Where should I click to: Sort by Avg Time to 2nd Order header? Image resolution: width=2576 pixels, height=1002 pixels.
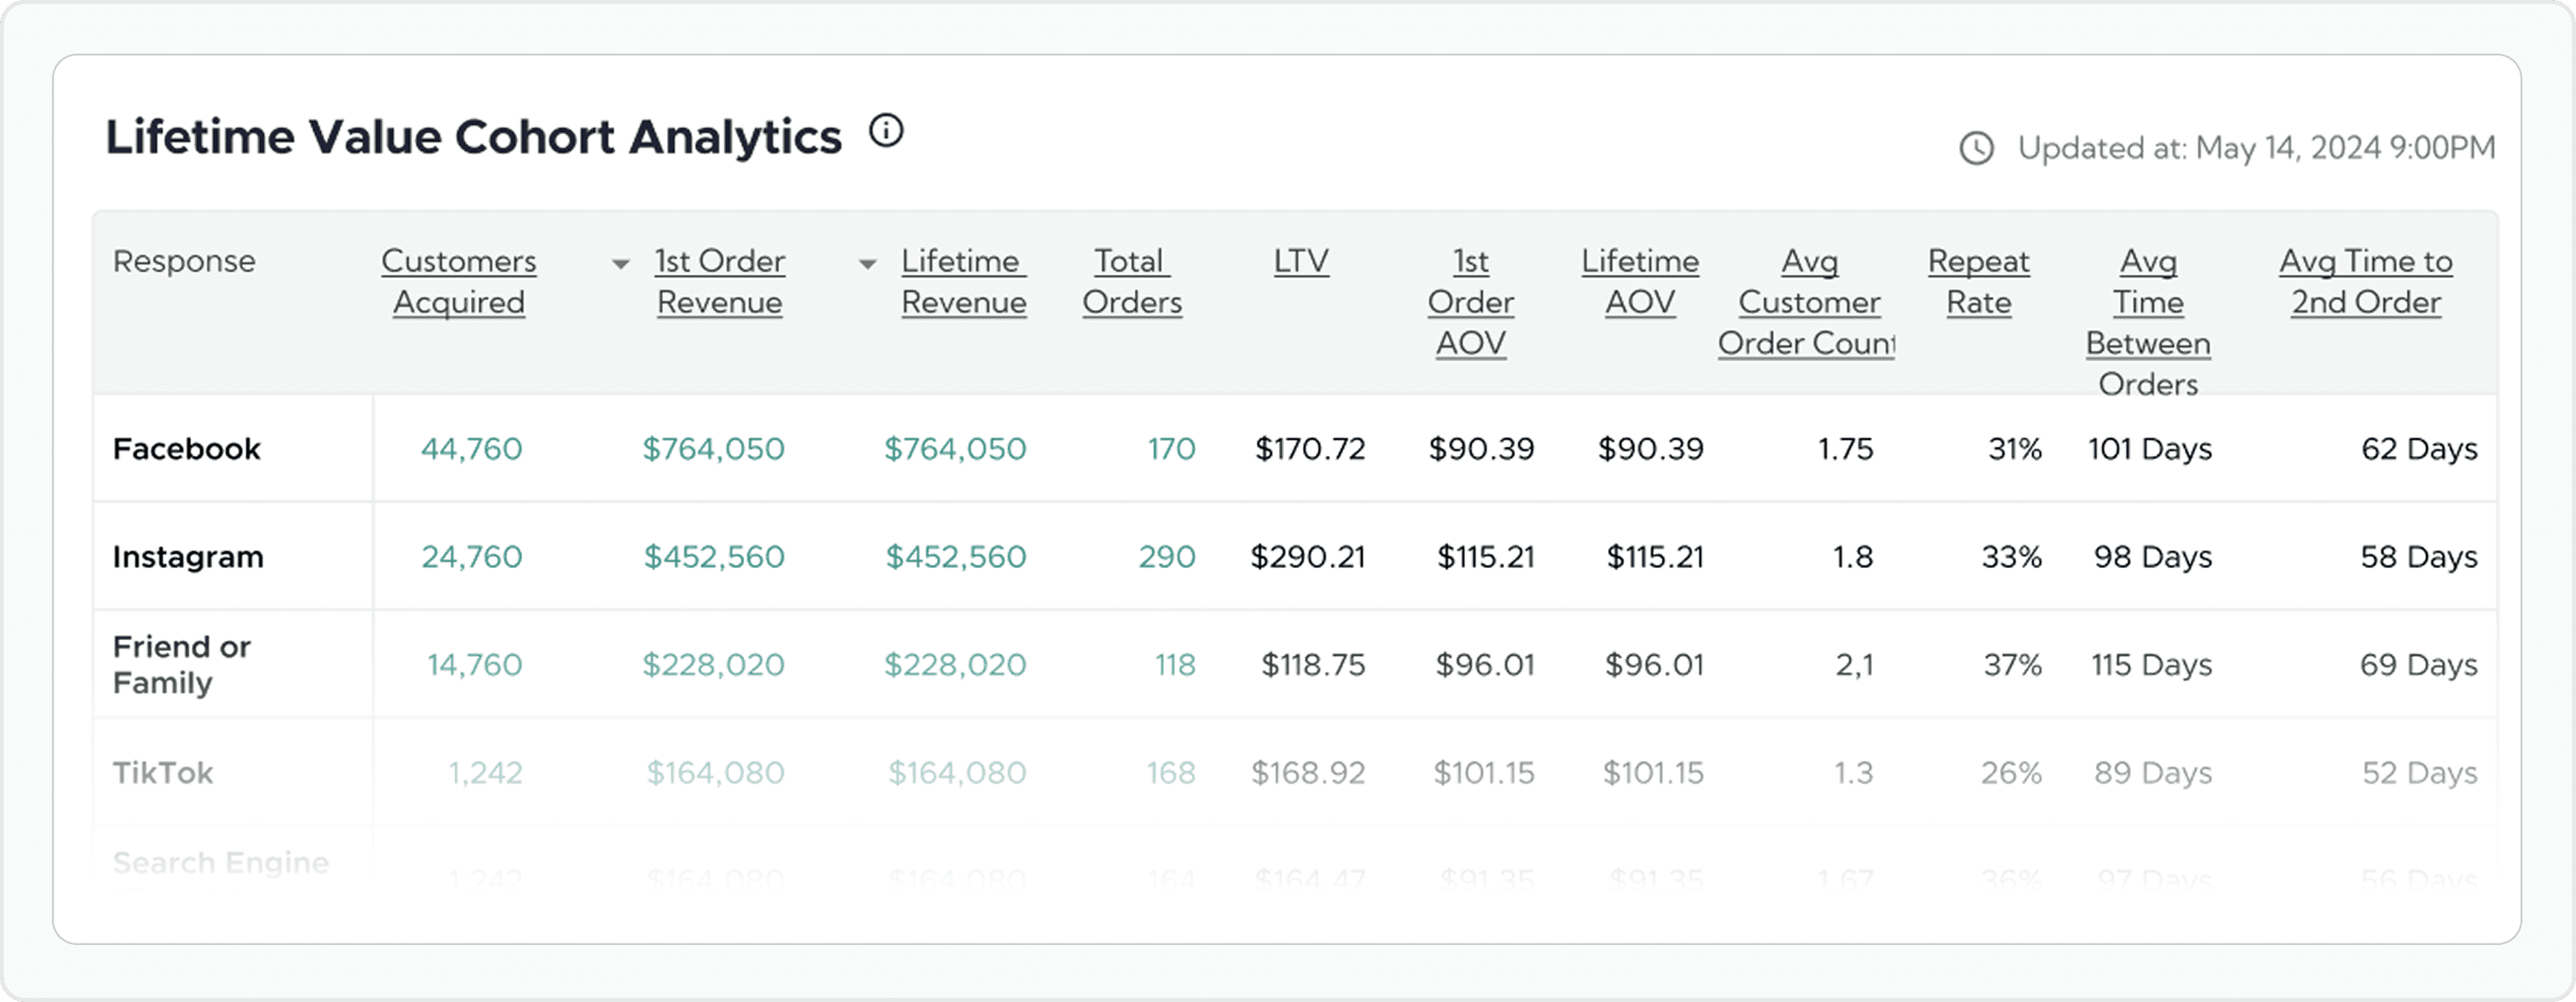tap(2366, 281)
